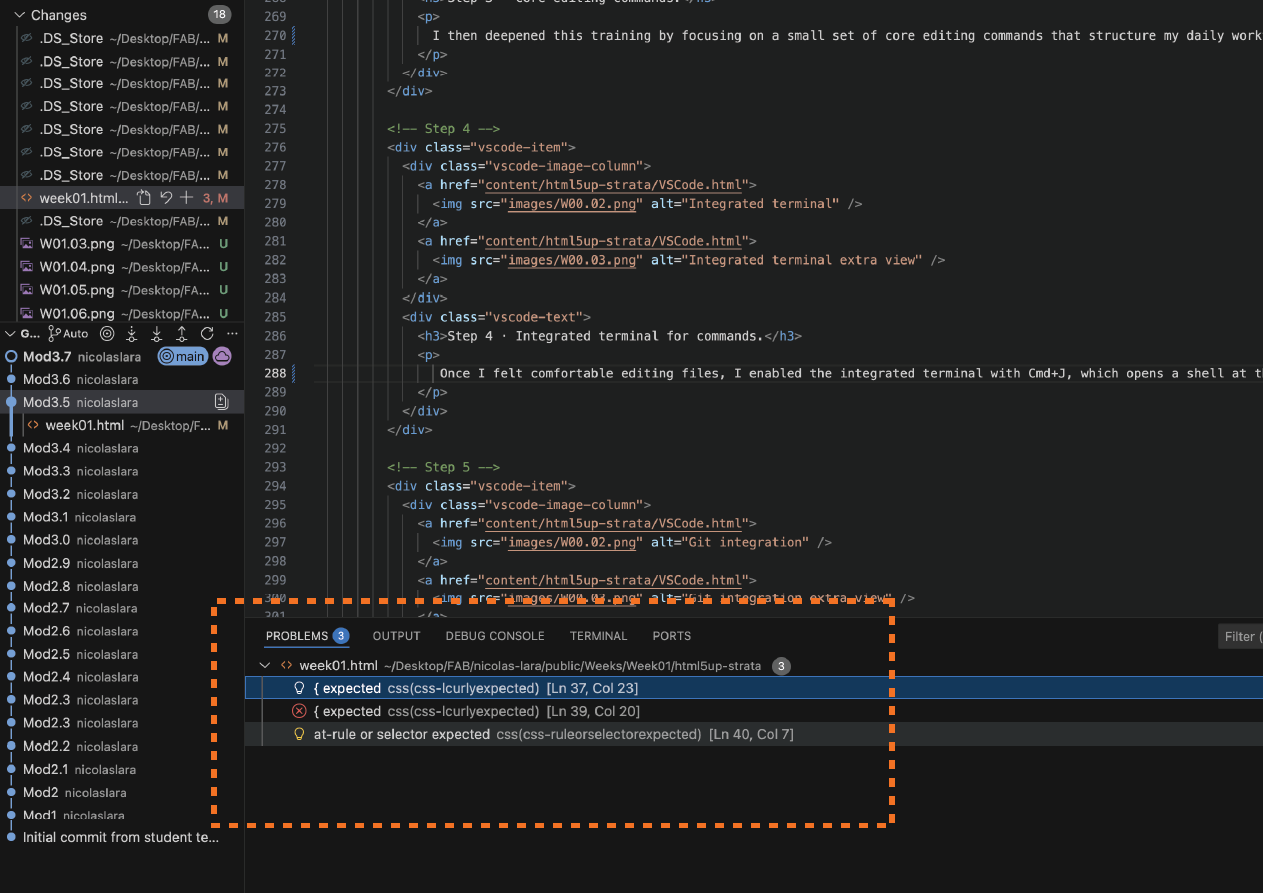1263x893 pixels.
Task: Pull commits using Graph toolbar icon
Action: 157,333
